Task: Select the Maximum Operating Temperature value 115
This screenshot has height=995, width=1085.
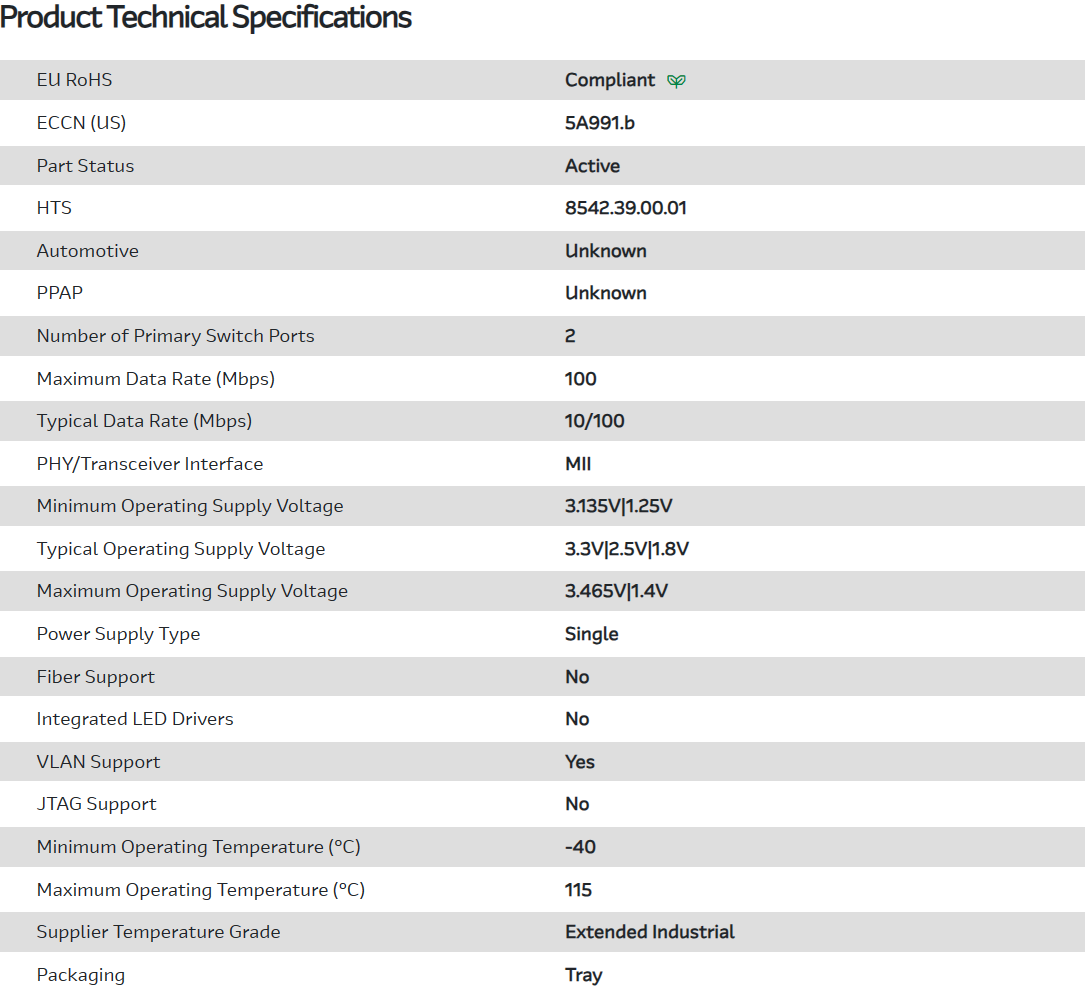Action: point(578,890)
